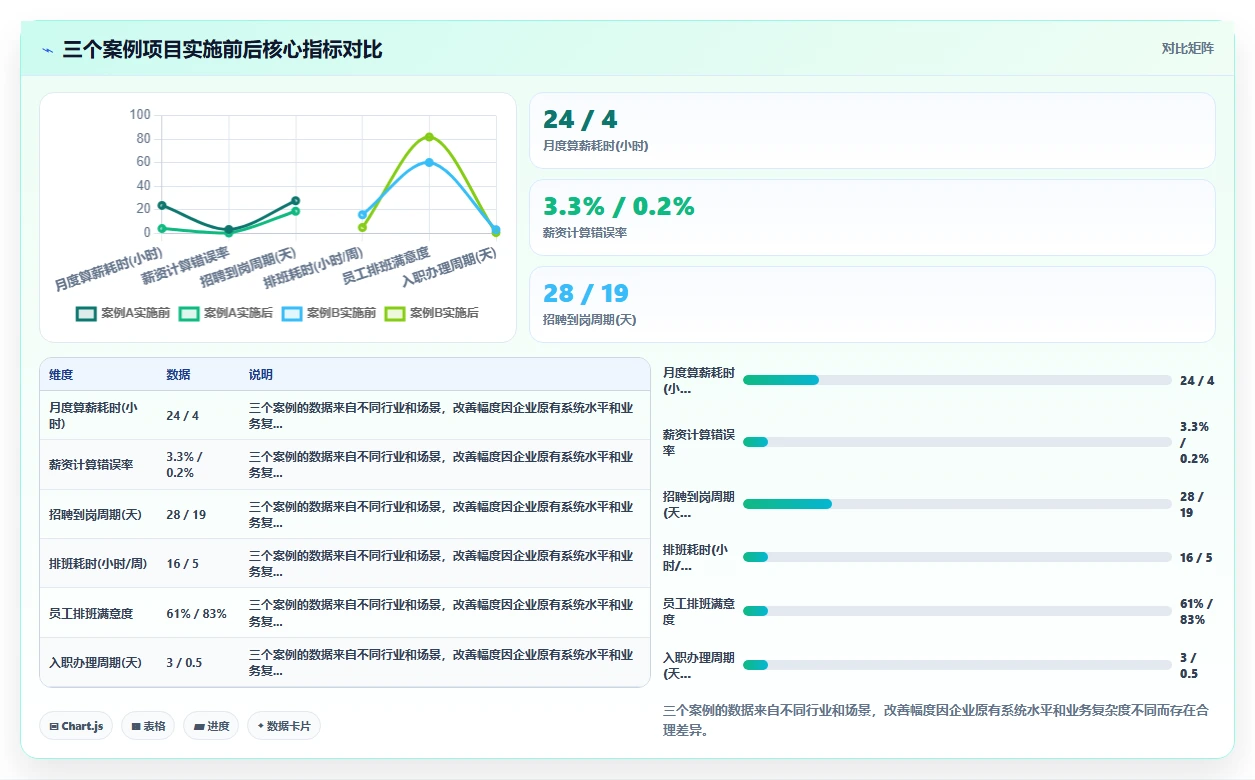Click the peak point at 员工排班满意度
The image size is (1255, 780).
point(429,137)
